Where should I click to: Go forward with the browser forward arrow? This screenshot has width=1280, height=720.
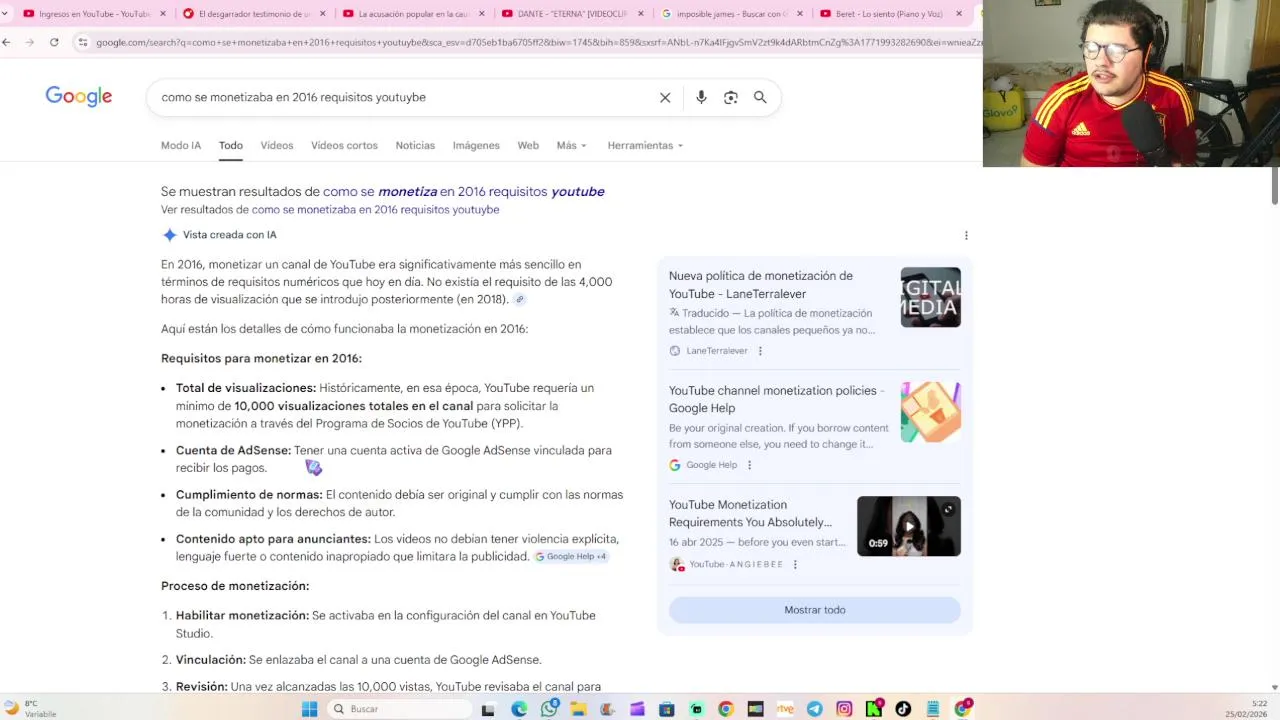coord(29,42)
